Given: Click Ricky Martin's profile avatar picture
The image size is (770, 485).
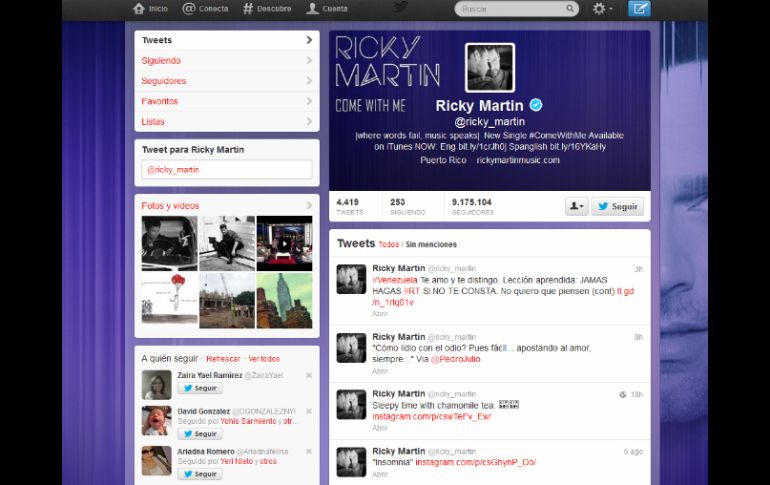Looking at the screenshot, I should (x=490, y=68).
